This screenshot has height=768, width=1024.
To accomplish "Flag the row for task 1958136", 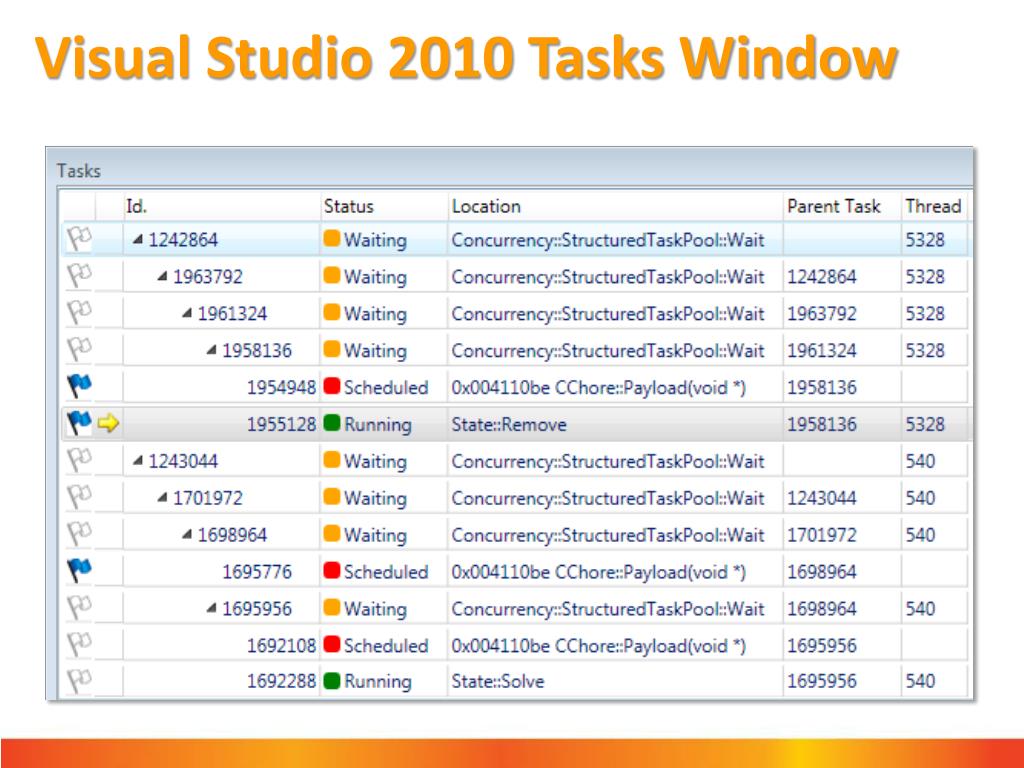I will (79, 350).
